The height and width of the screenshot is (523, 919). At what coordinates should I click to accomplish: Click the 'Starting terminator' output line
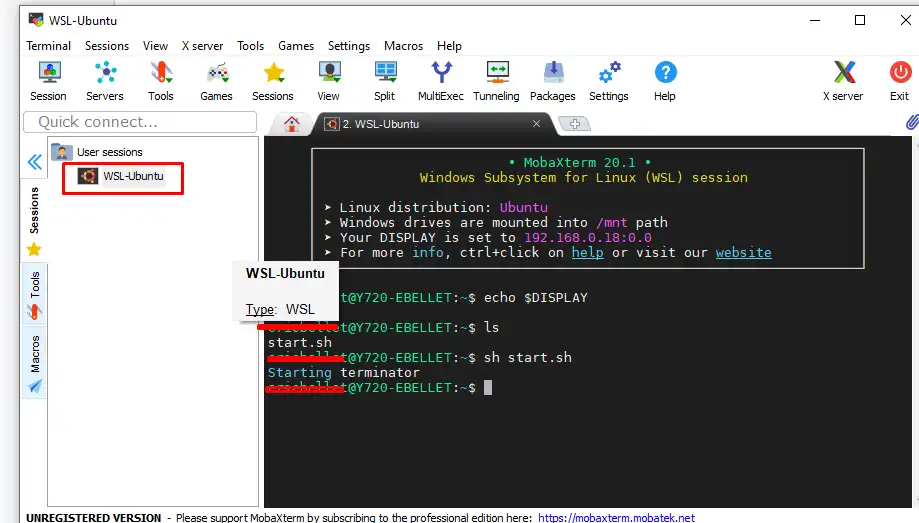343,372
